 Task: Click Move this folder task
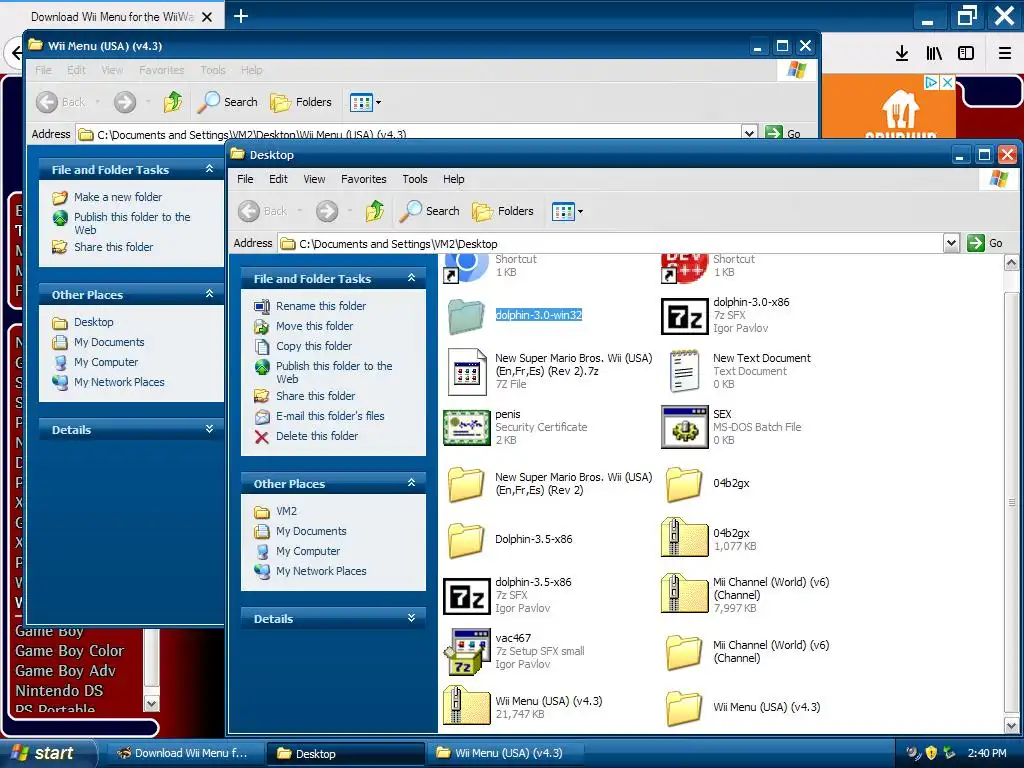click(x=304, y=326)
